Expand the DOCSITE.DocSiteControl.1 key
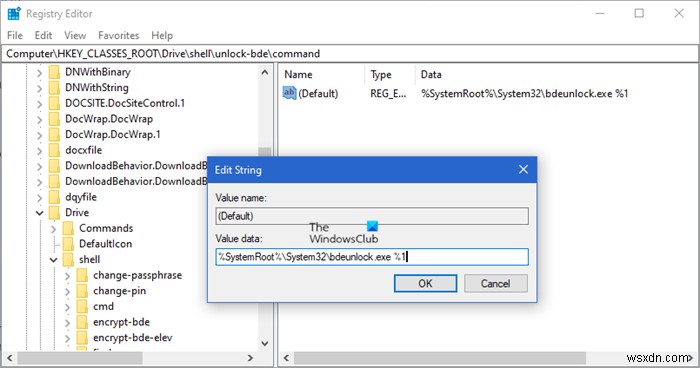This screenshot has height=368, width=700. coord(39,104)
